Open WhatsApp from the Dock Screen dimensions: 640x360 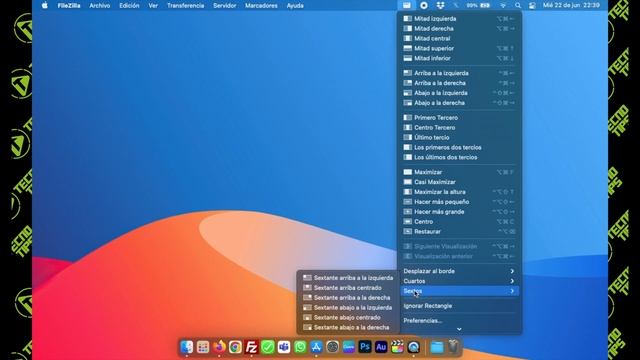point(300,347)
